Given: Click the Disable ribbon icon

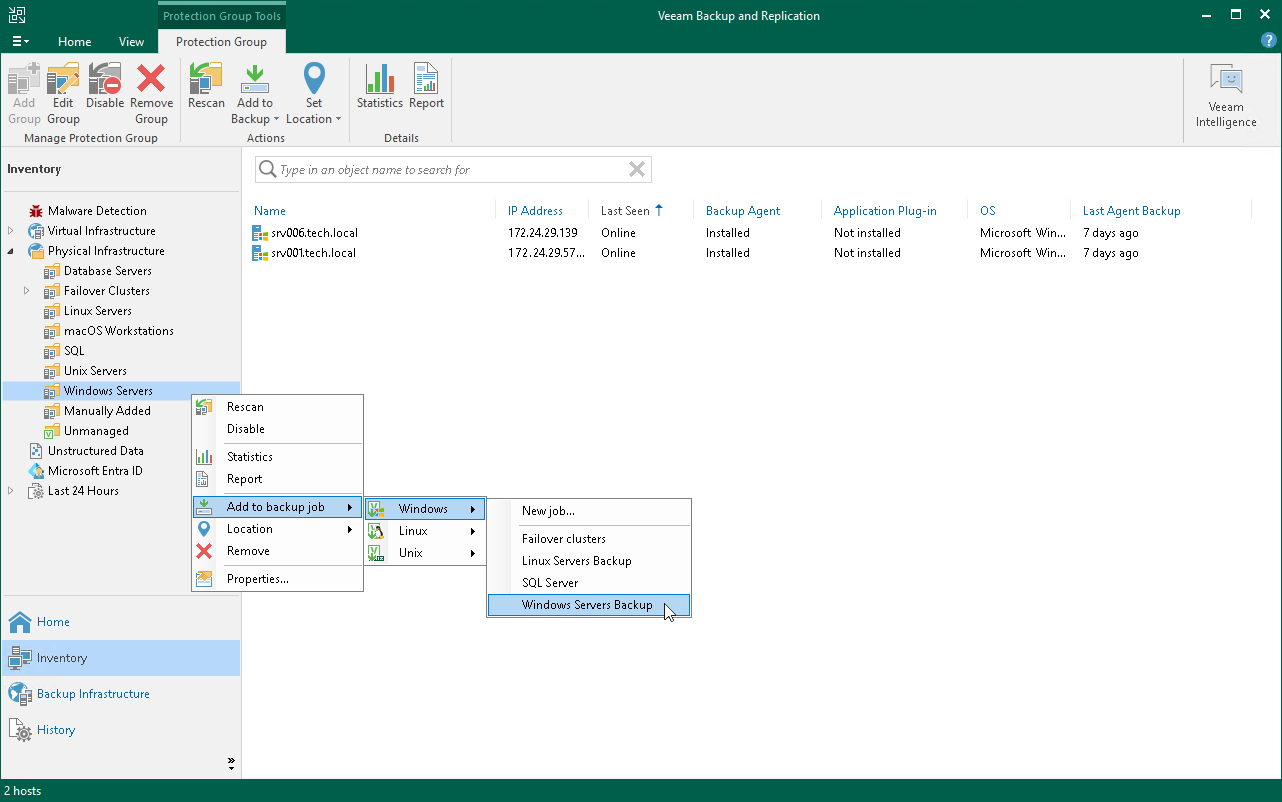Looking at the screenshot, I should [105, 78].
